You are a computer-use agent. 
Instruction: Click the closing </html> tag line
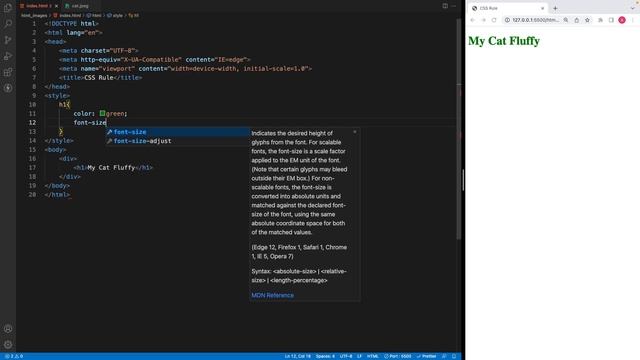click(x=57, y=195)
